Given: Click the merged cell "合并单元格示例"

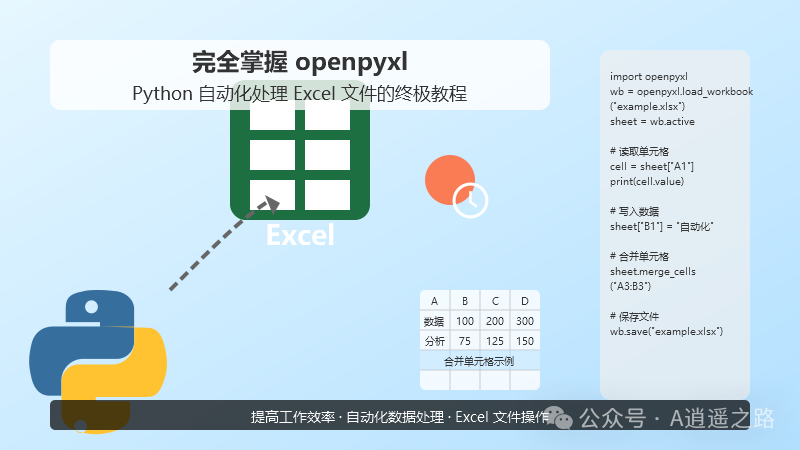Looking at the screenshot, I should (x=480, y=361).
